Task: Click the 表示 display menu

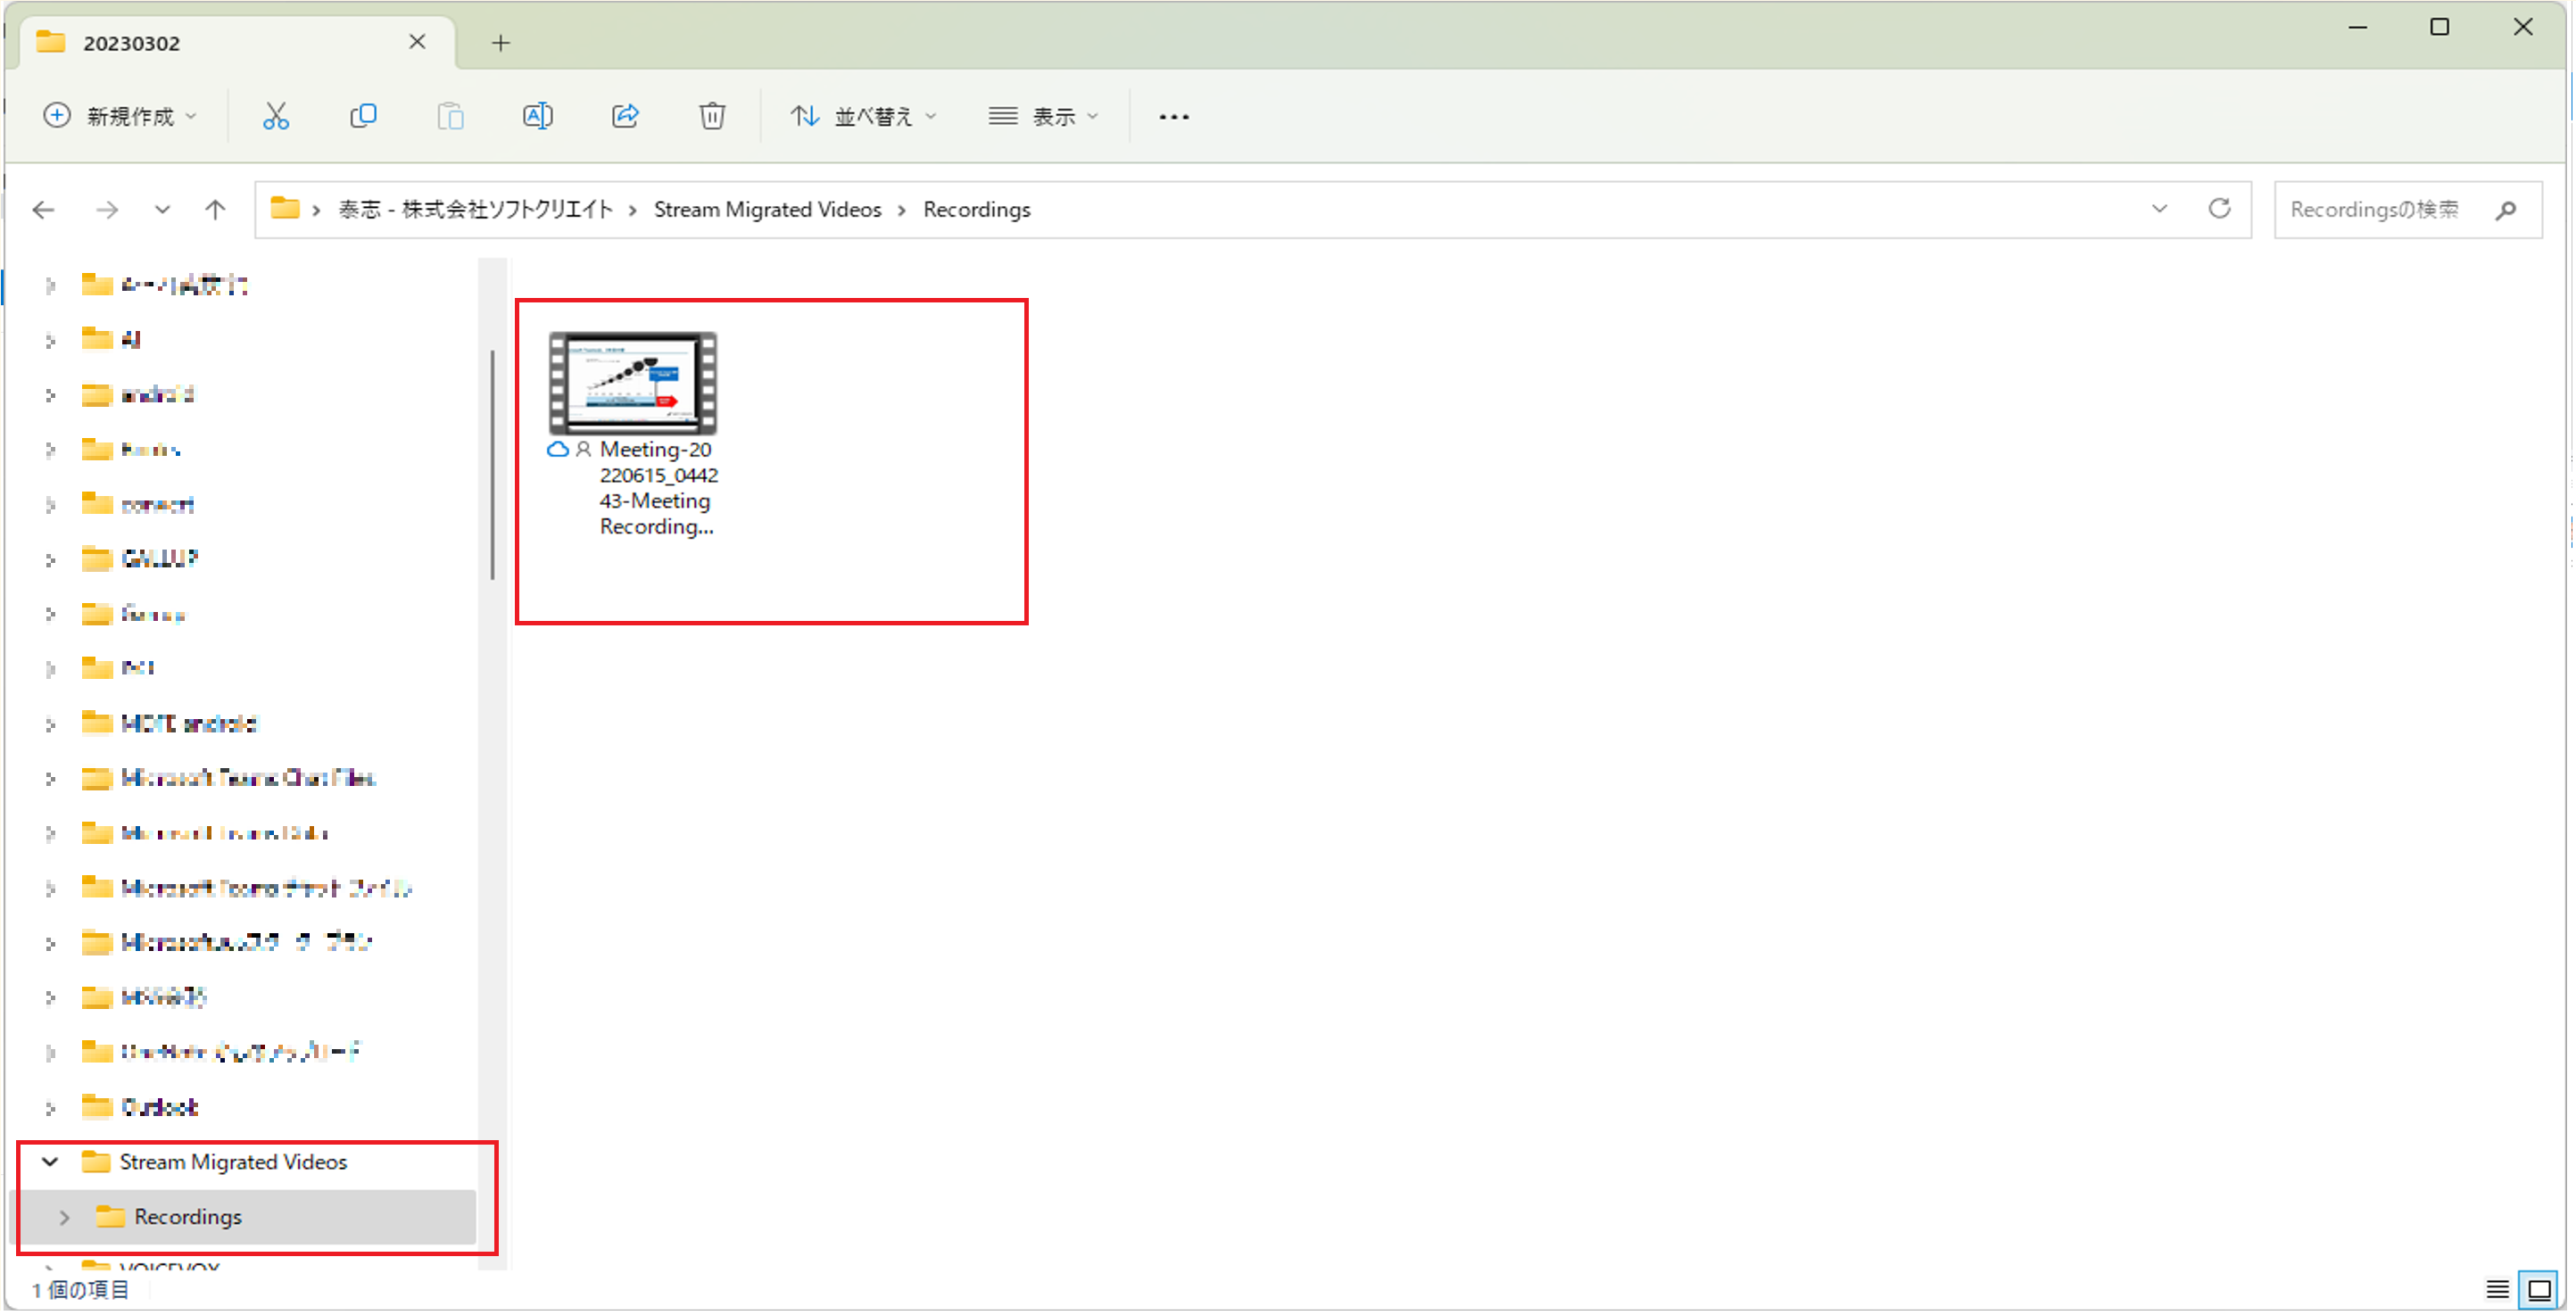Action: click(1045, 116)
